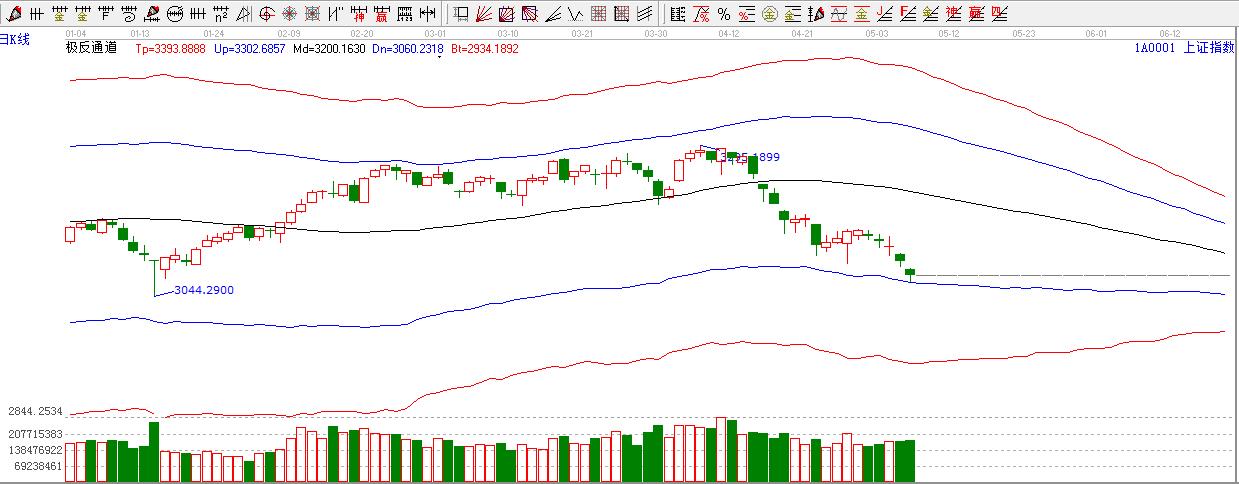
Task: Select the n² line tool icon
Action: (220, 14)
